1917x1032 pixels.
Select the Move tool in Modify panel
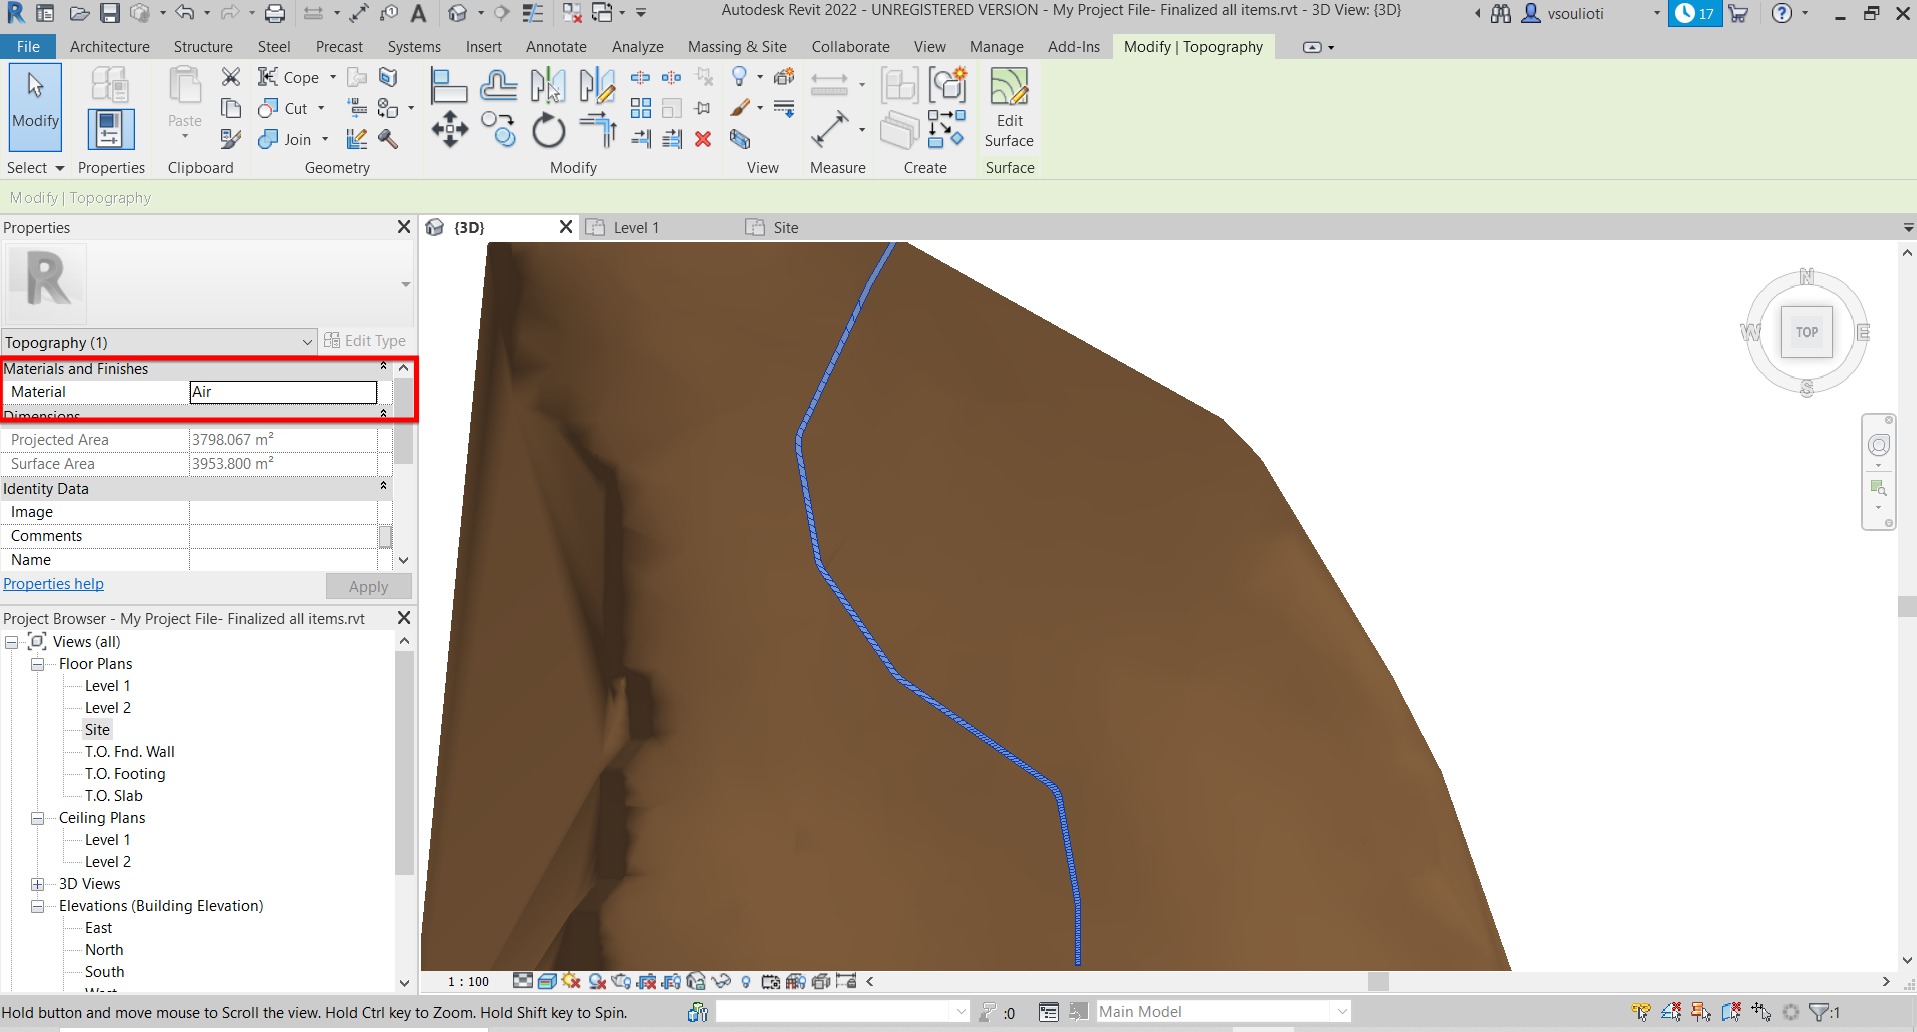coord(449,130)
